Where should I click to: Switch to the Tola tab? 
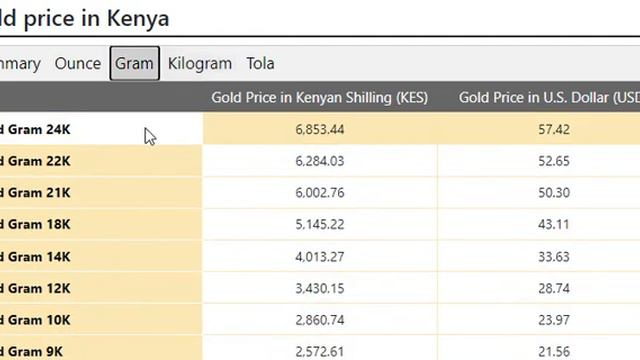click(x=260, y=64)
